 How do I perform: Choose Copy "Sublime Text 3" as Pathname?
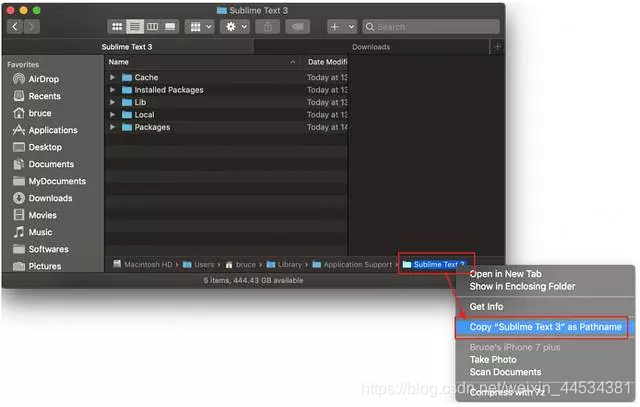coord(545,327)
